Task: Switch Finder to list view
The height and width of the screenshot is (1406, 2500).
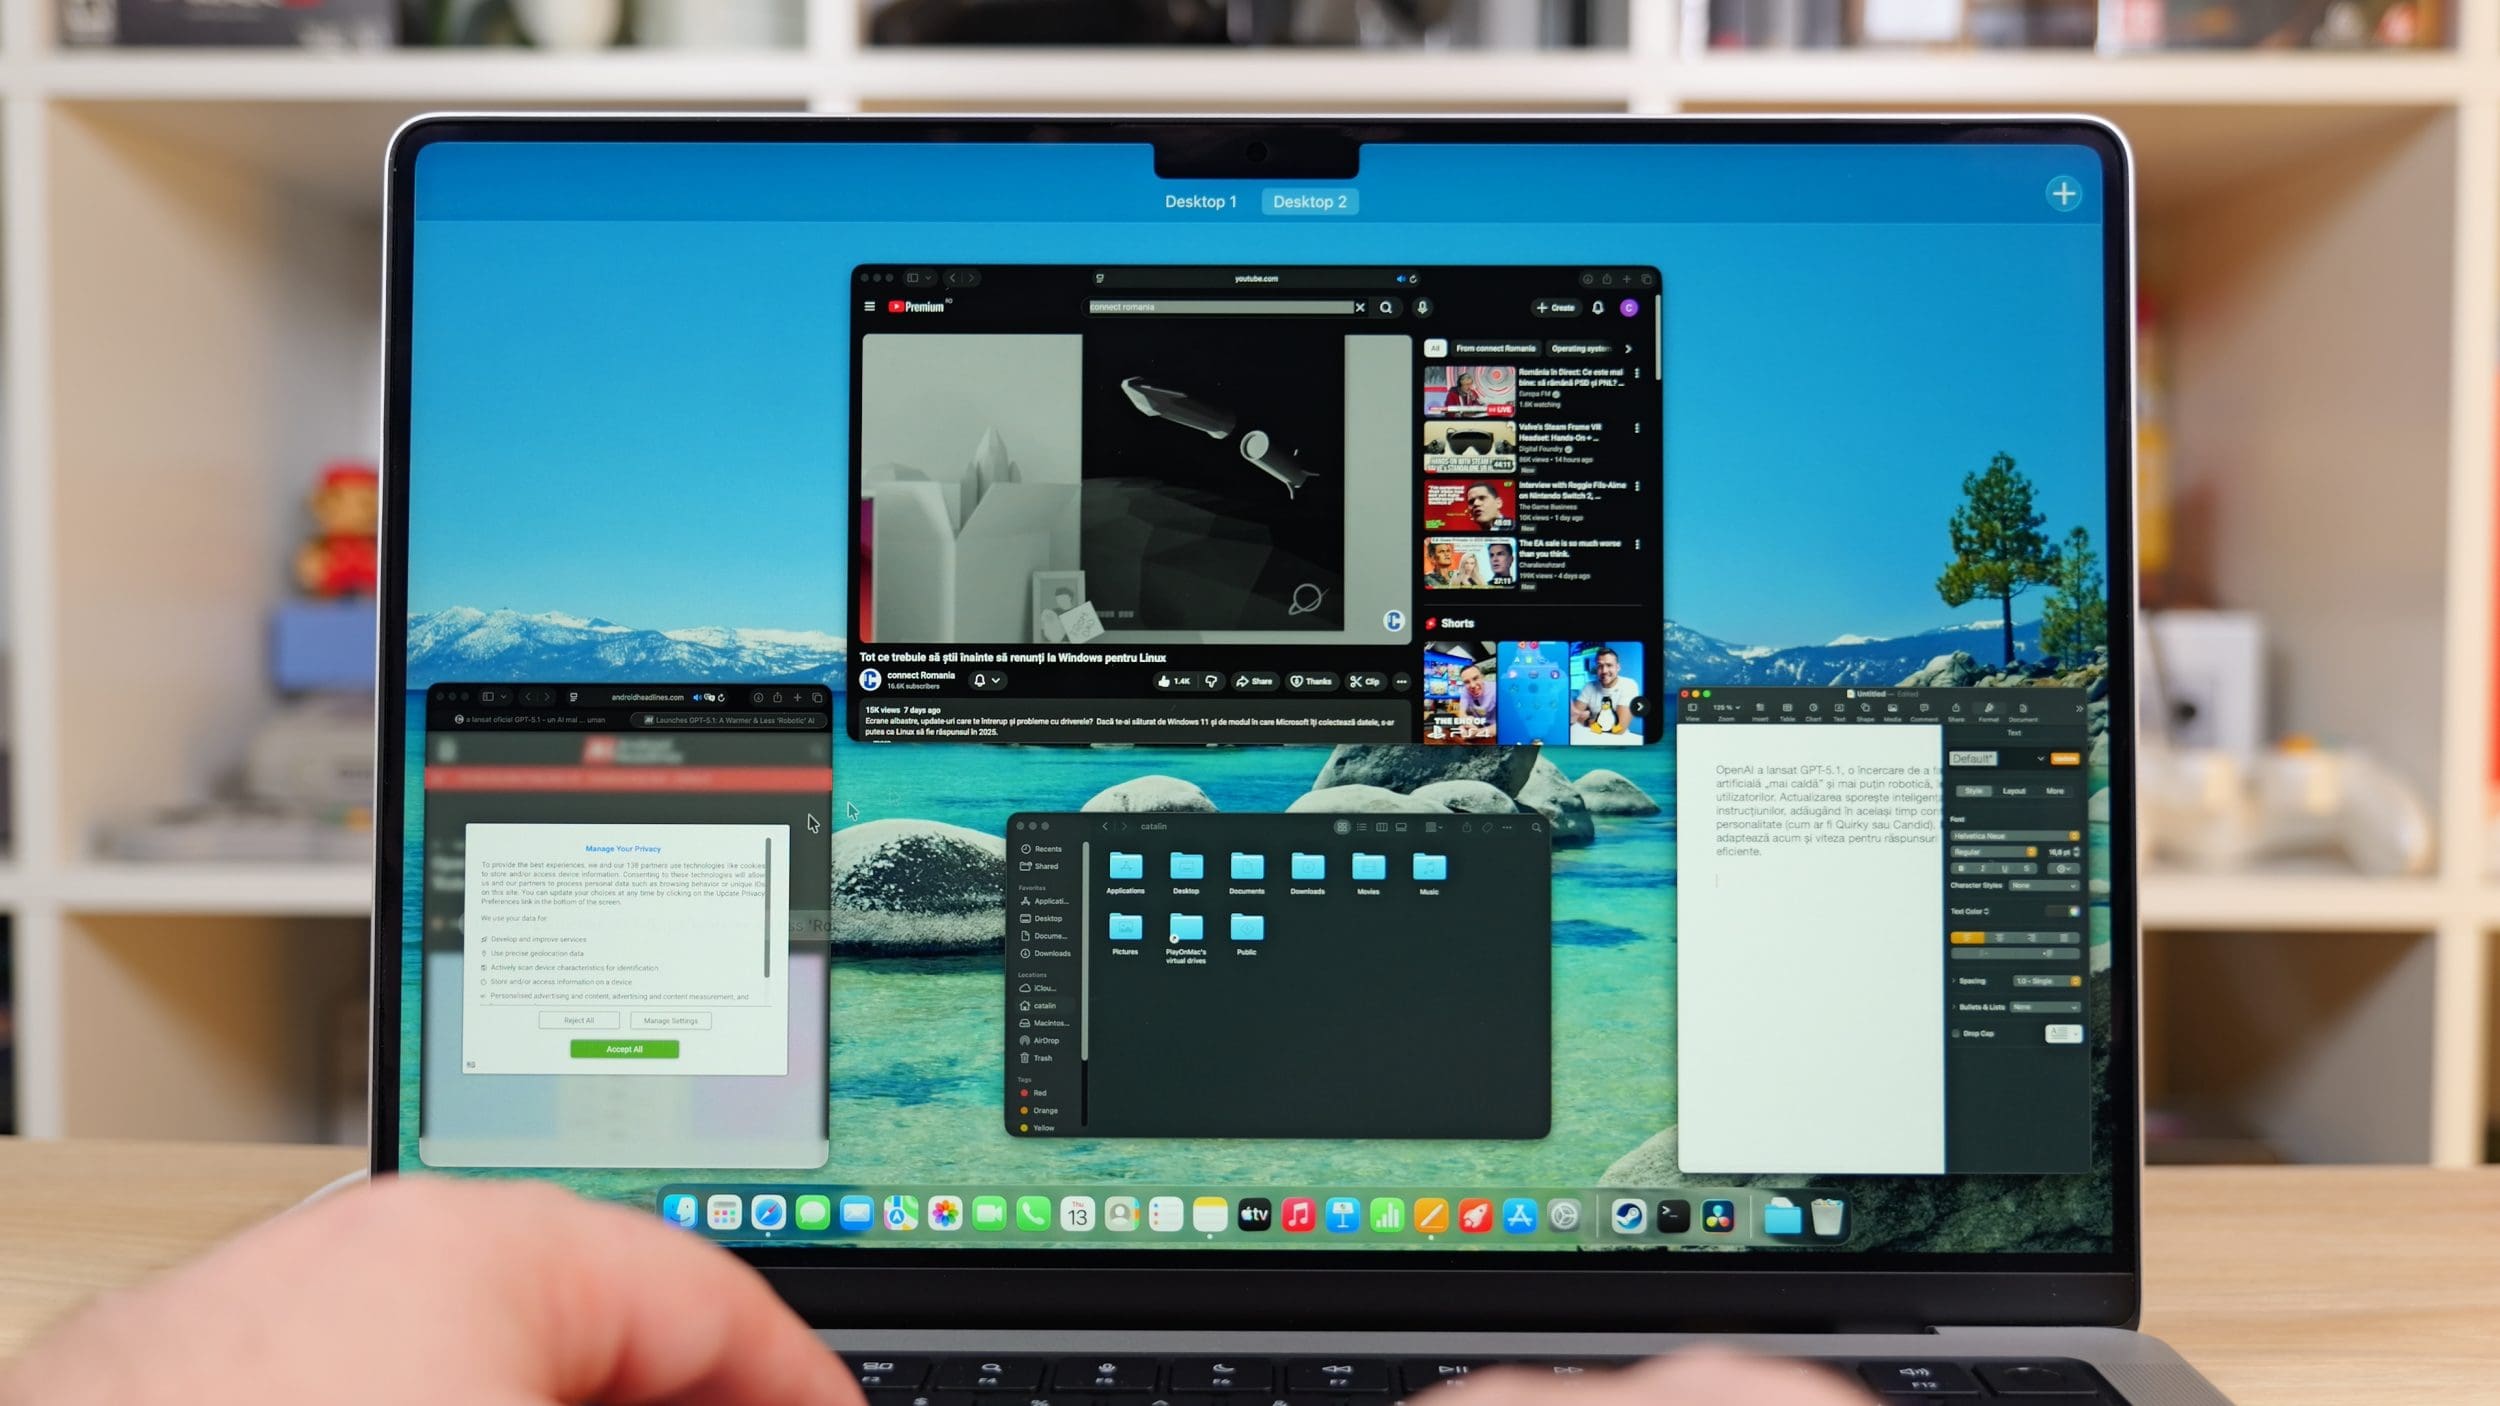Action: [1361, 827]
